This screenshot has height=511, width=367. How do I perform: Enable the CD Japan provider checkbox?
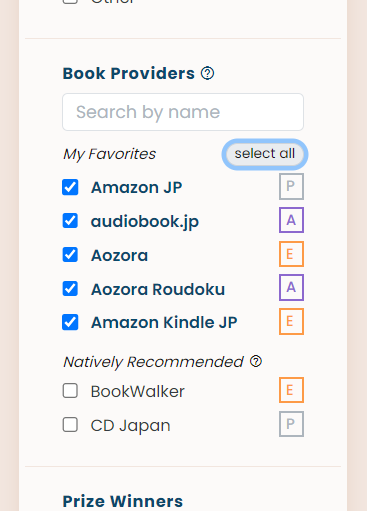coord(70,425)
